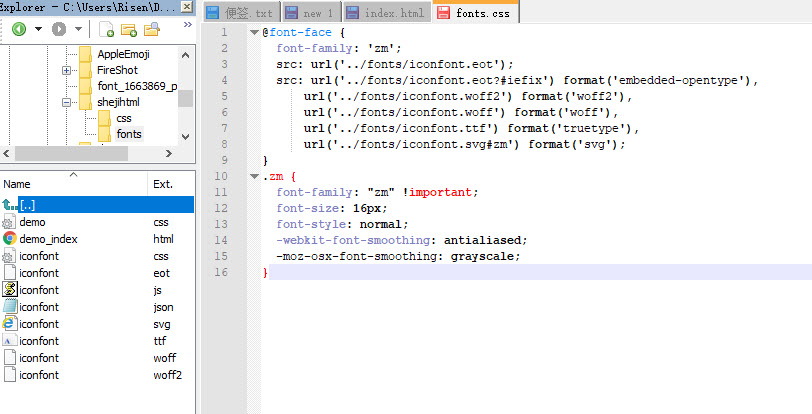Select the Chrome icon for demo_index
The image size is (812, 414).
pos(9,239)
